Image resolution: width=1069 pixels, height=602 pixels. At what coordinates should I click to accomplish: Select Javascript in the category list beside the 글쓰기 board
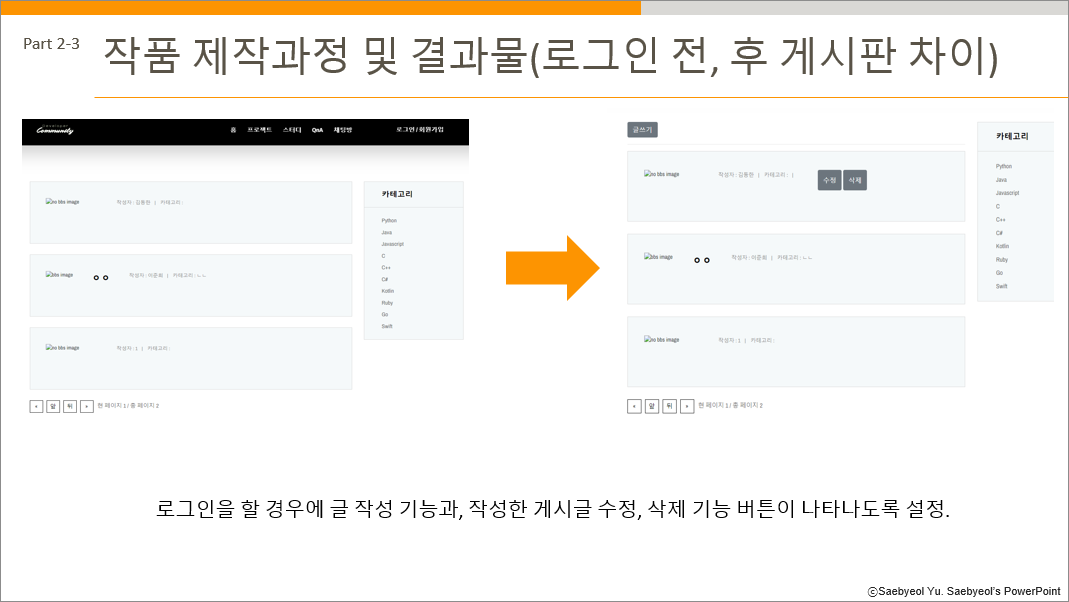1008,193
